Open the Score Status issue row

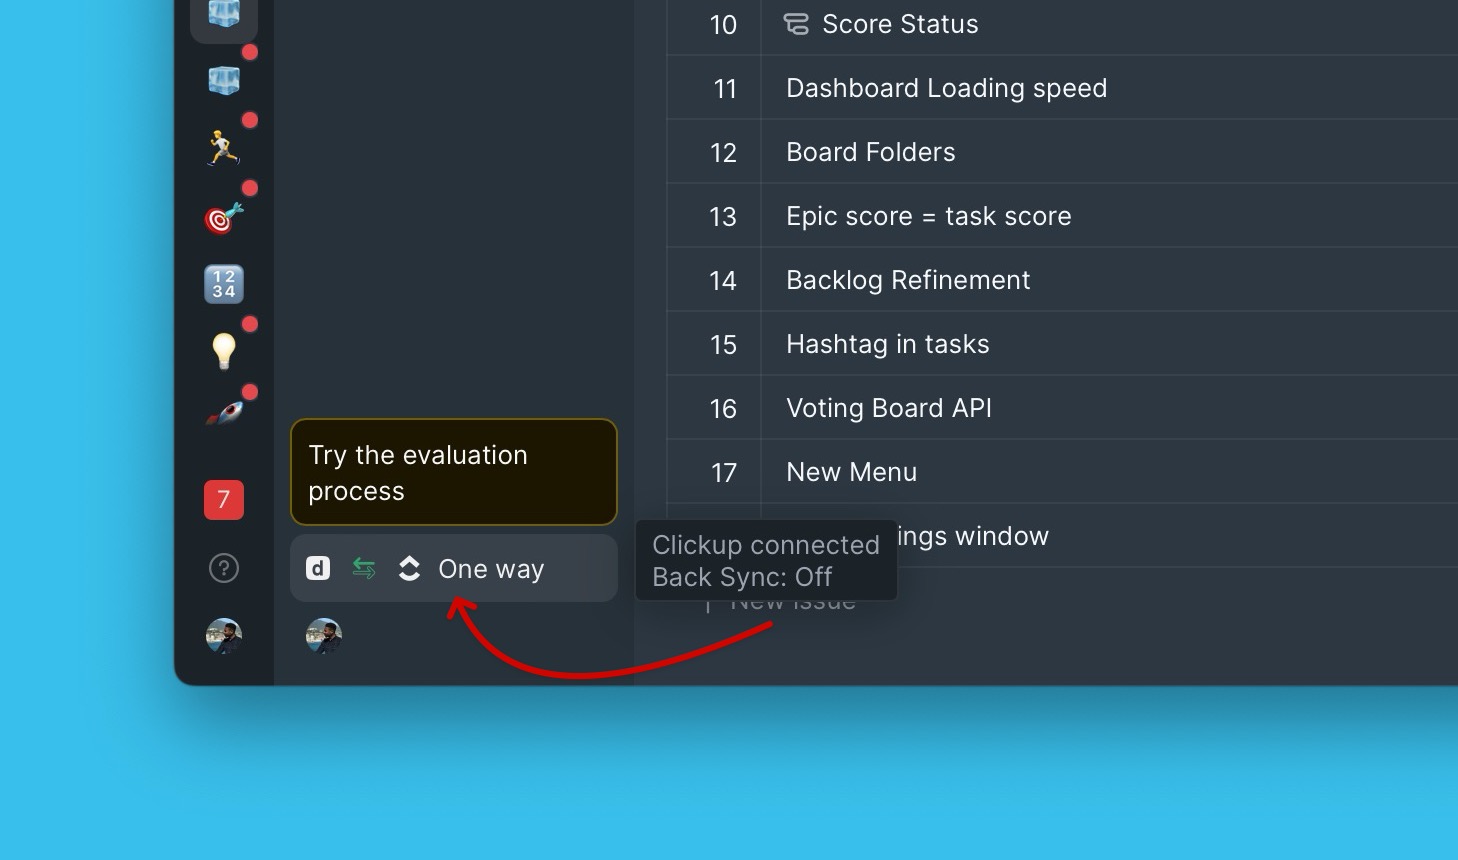click(1062, 25)
